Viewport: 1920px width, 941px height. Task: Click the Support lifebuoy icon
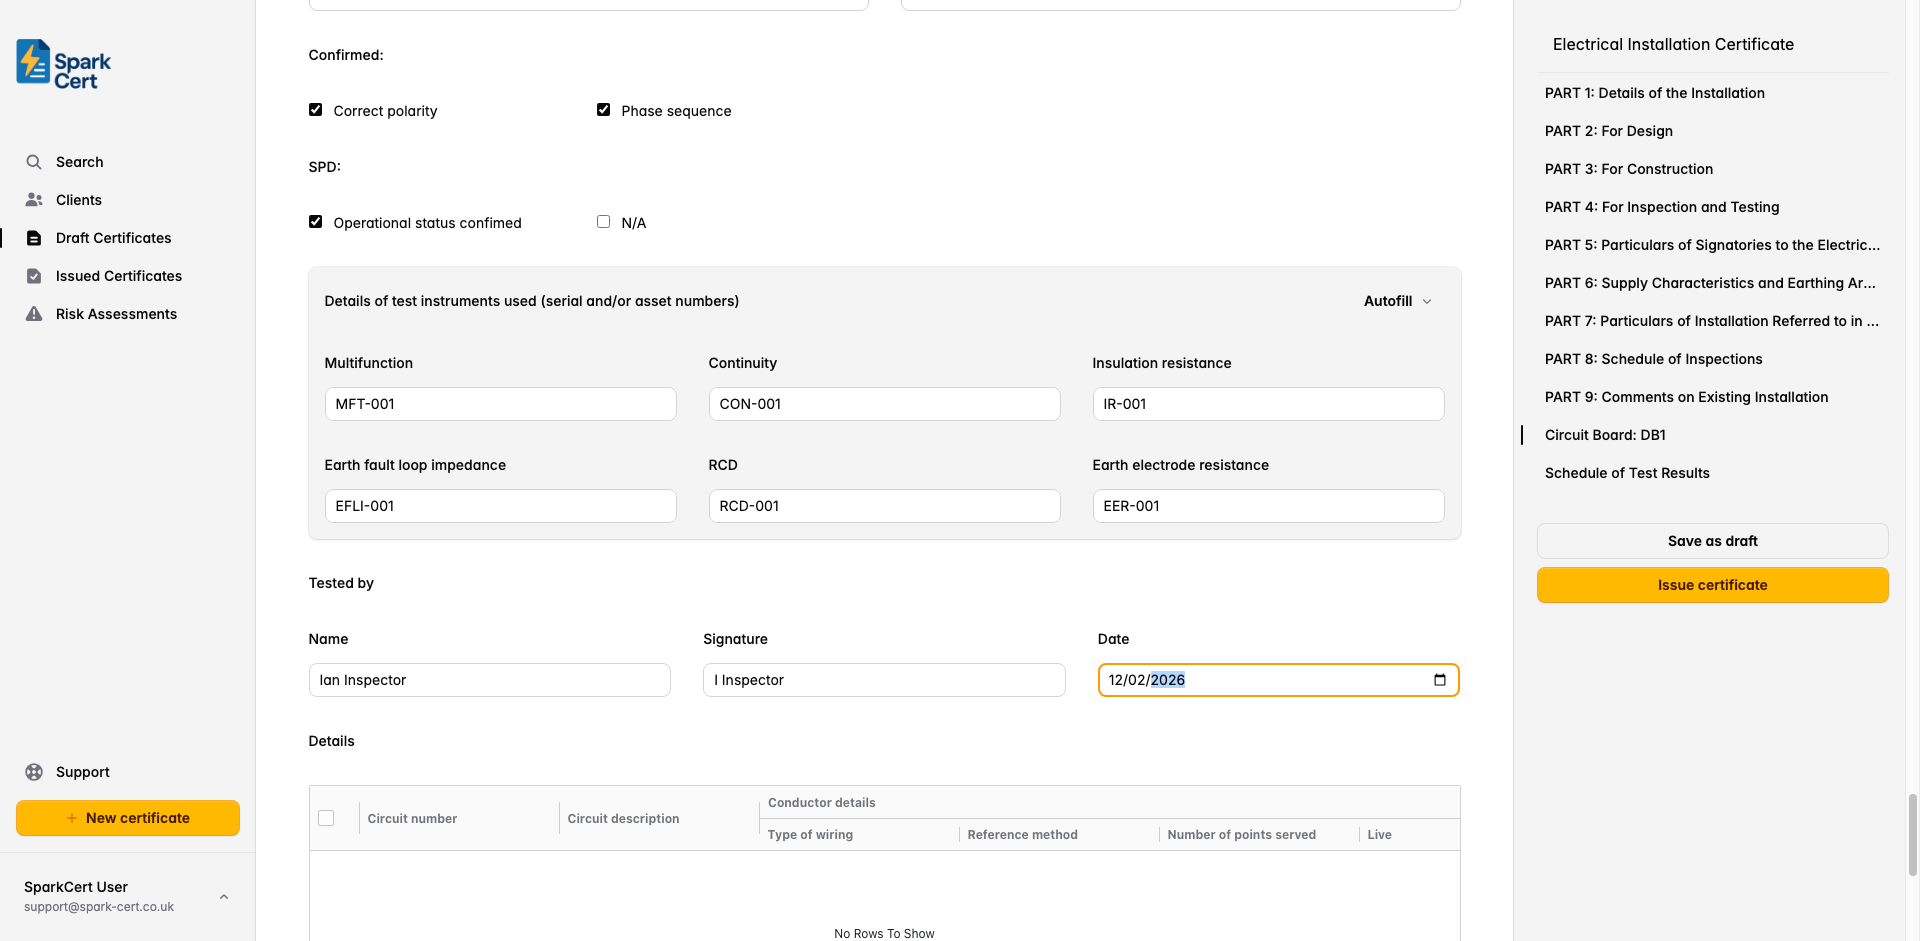[34, 772]
